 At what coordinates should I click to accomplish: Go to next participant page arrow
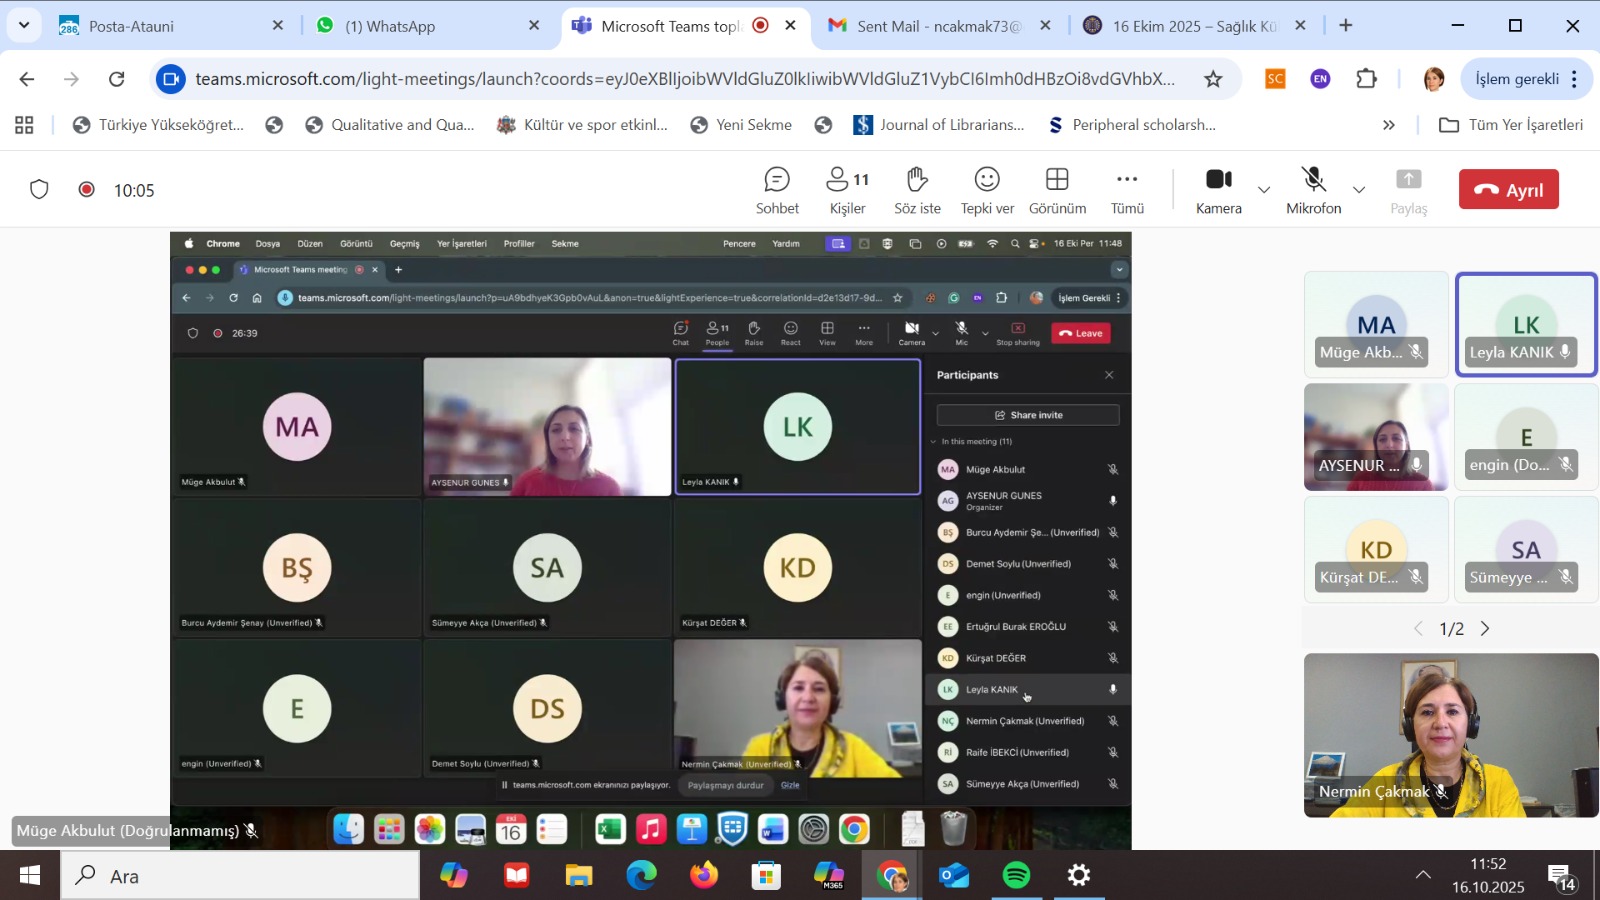pyautogui.click(x=1485, y=629)
